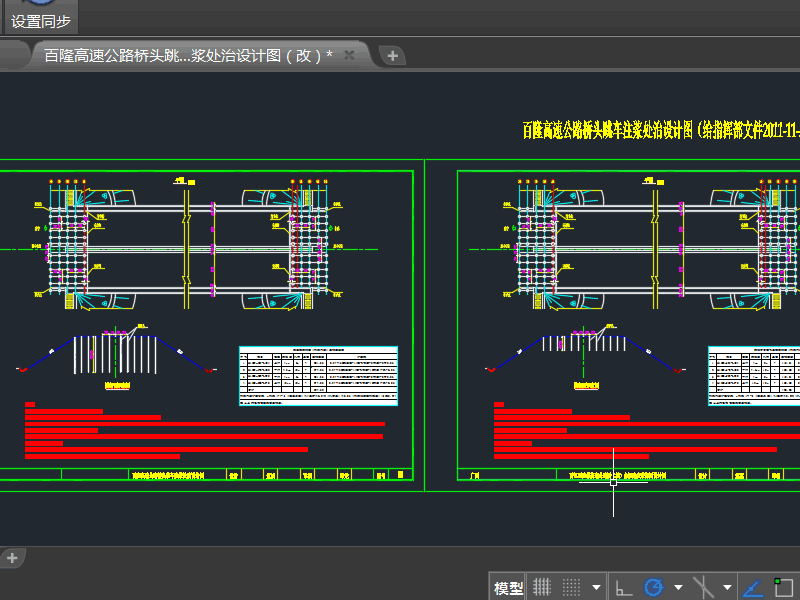Toggle isometric drafting crossed-lines icon
This screenshot has width=800, height=600.
tap(704, 587)
